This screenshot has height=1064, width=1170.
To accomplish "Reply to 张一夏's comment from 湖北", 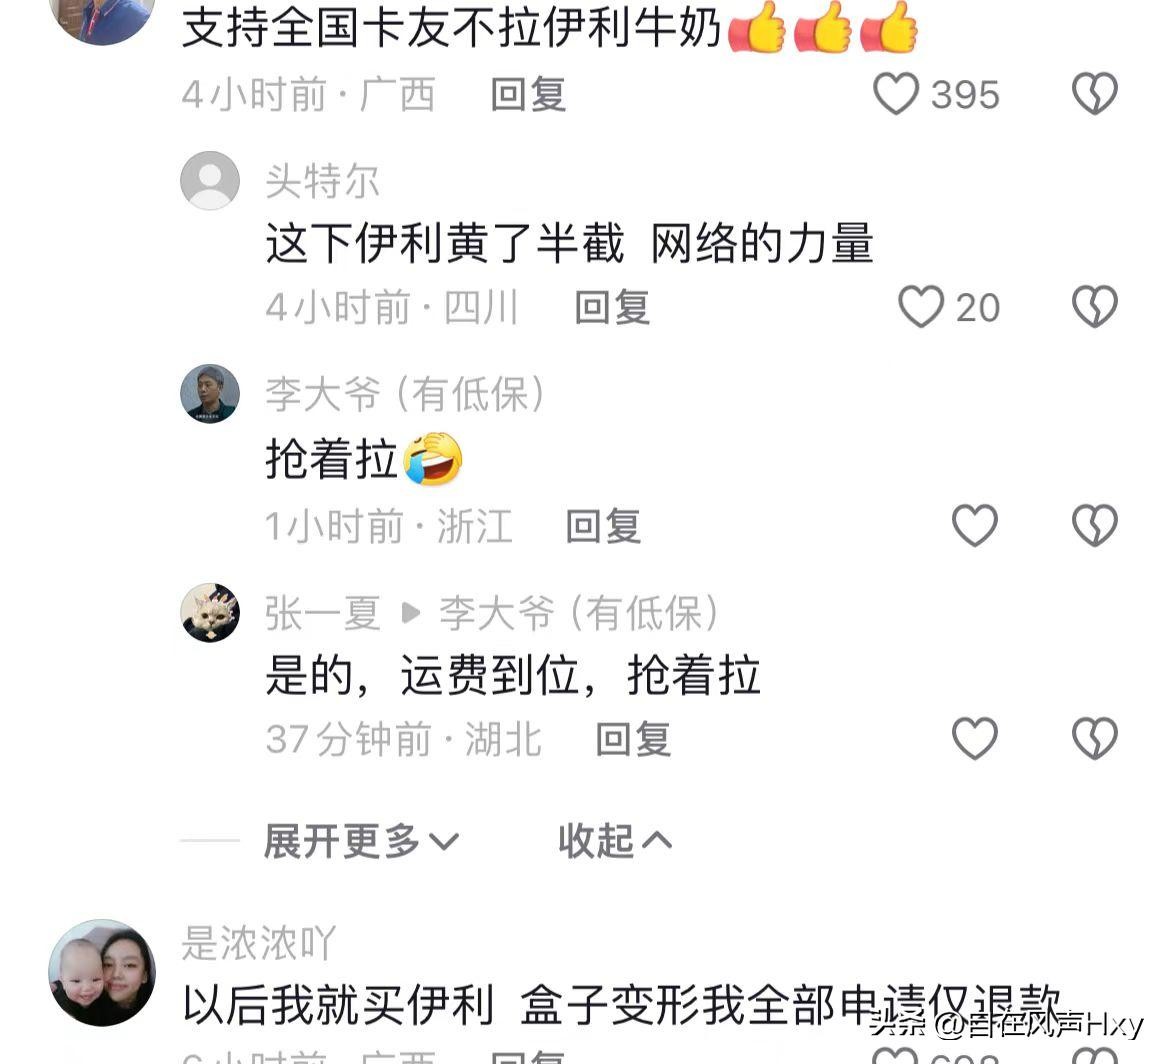I will pyautogui.click(x=633, y=739).
